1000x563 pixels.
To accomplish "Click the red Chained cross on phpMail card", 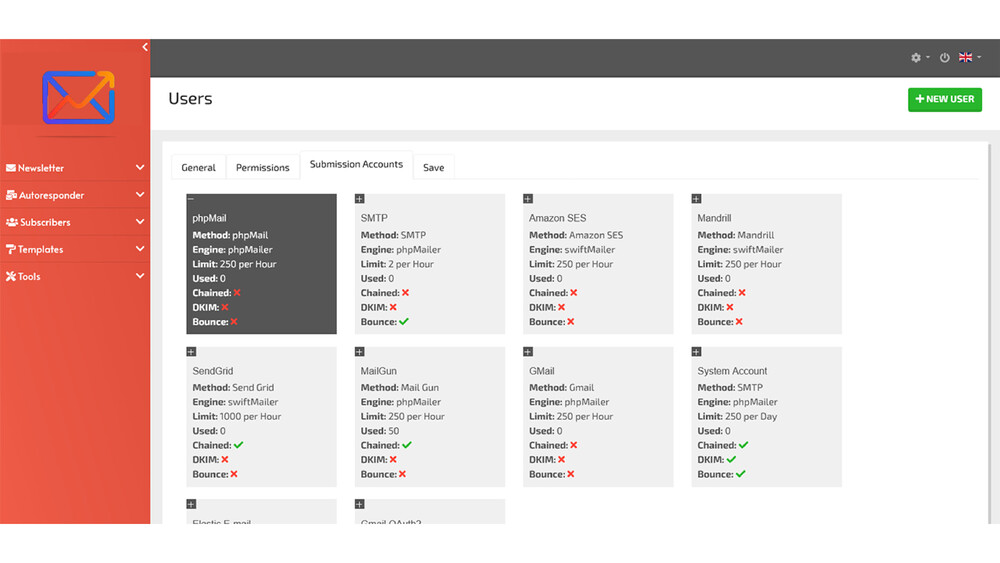I will pyautogui.click(x=237, y=293).
